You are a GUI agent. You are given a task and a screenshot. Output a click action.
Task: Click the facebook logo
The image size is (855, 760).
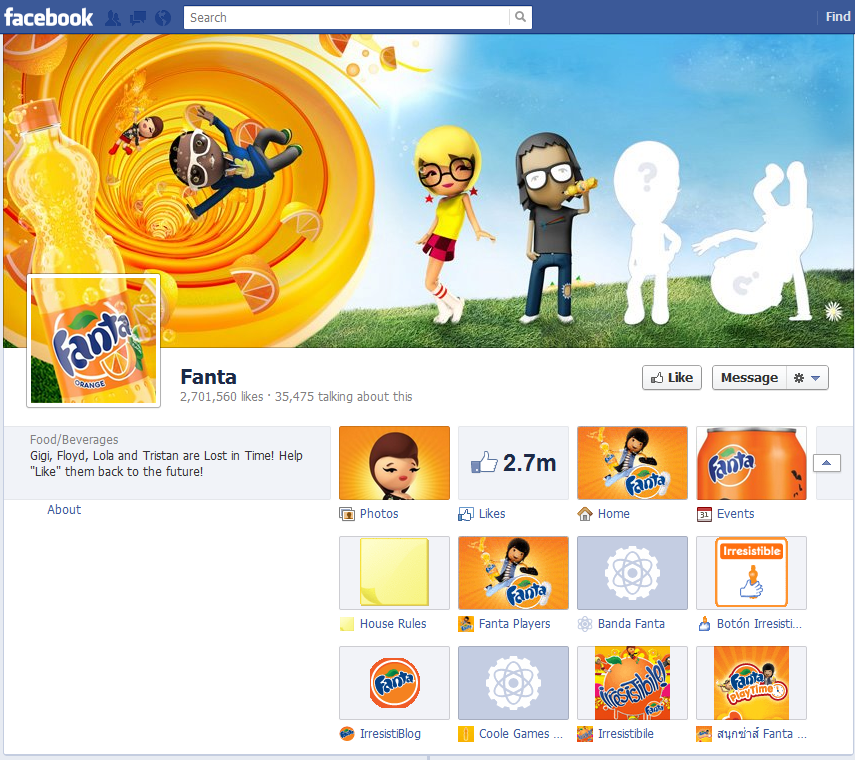pos(48,17)
